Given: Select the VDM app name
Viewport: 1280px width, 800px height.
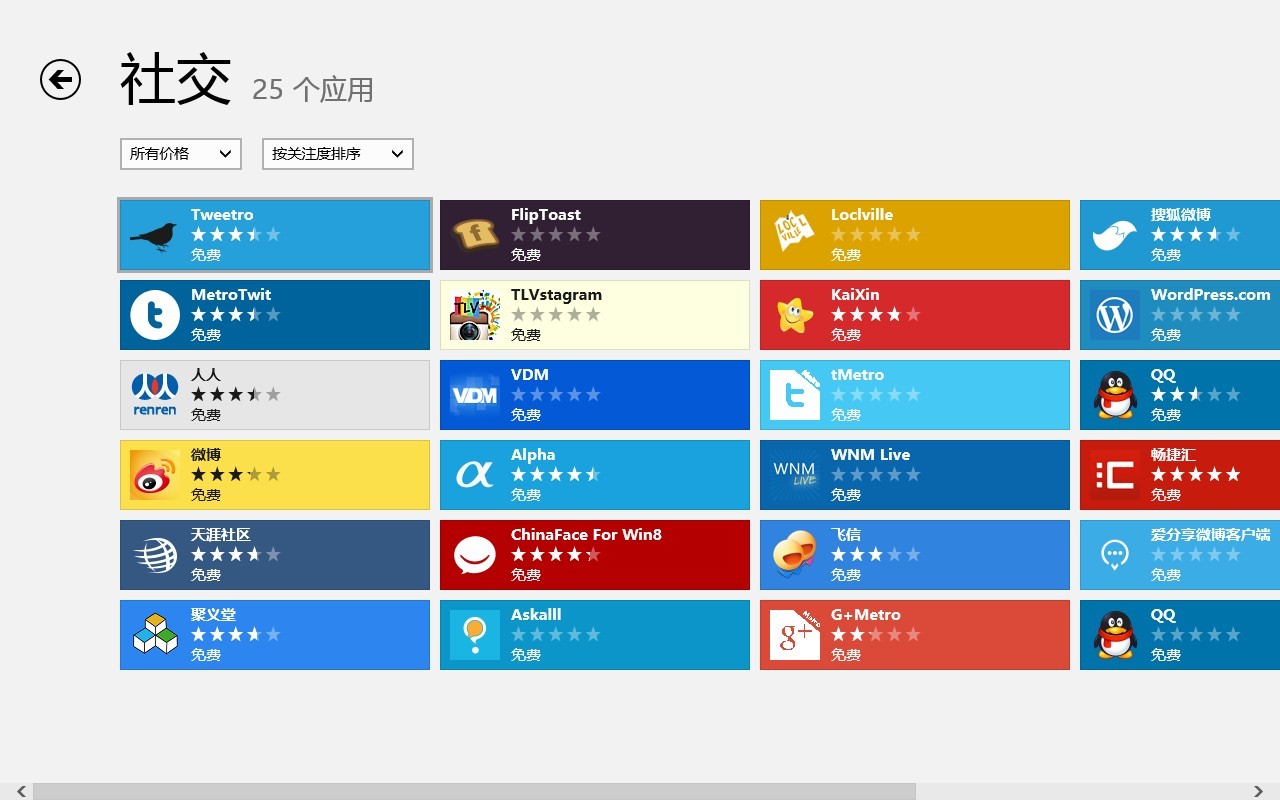Looking at the screenshot, I should pos(530,374).
